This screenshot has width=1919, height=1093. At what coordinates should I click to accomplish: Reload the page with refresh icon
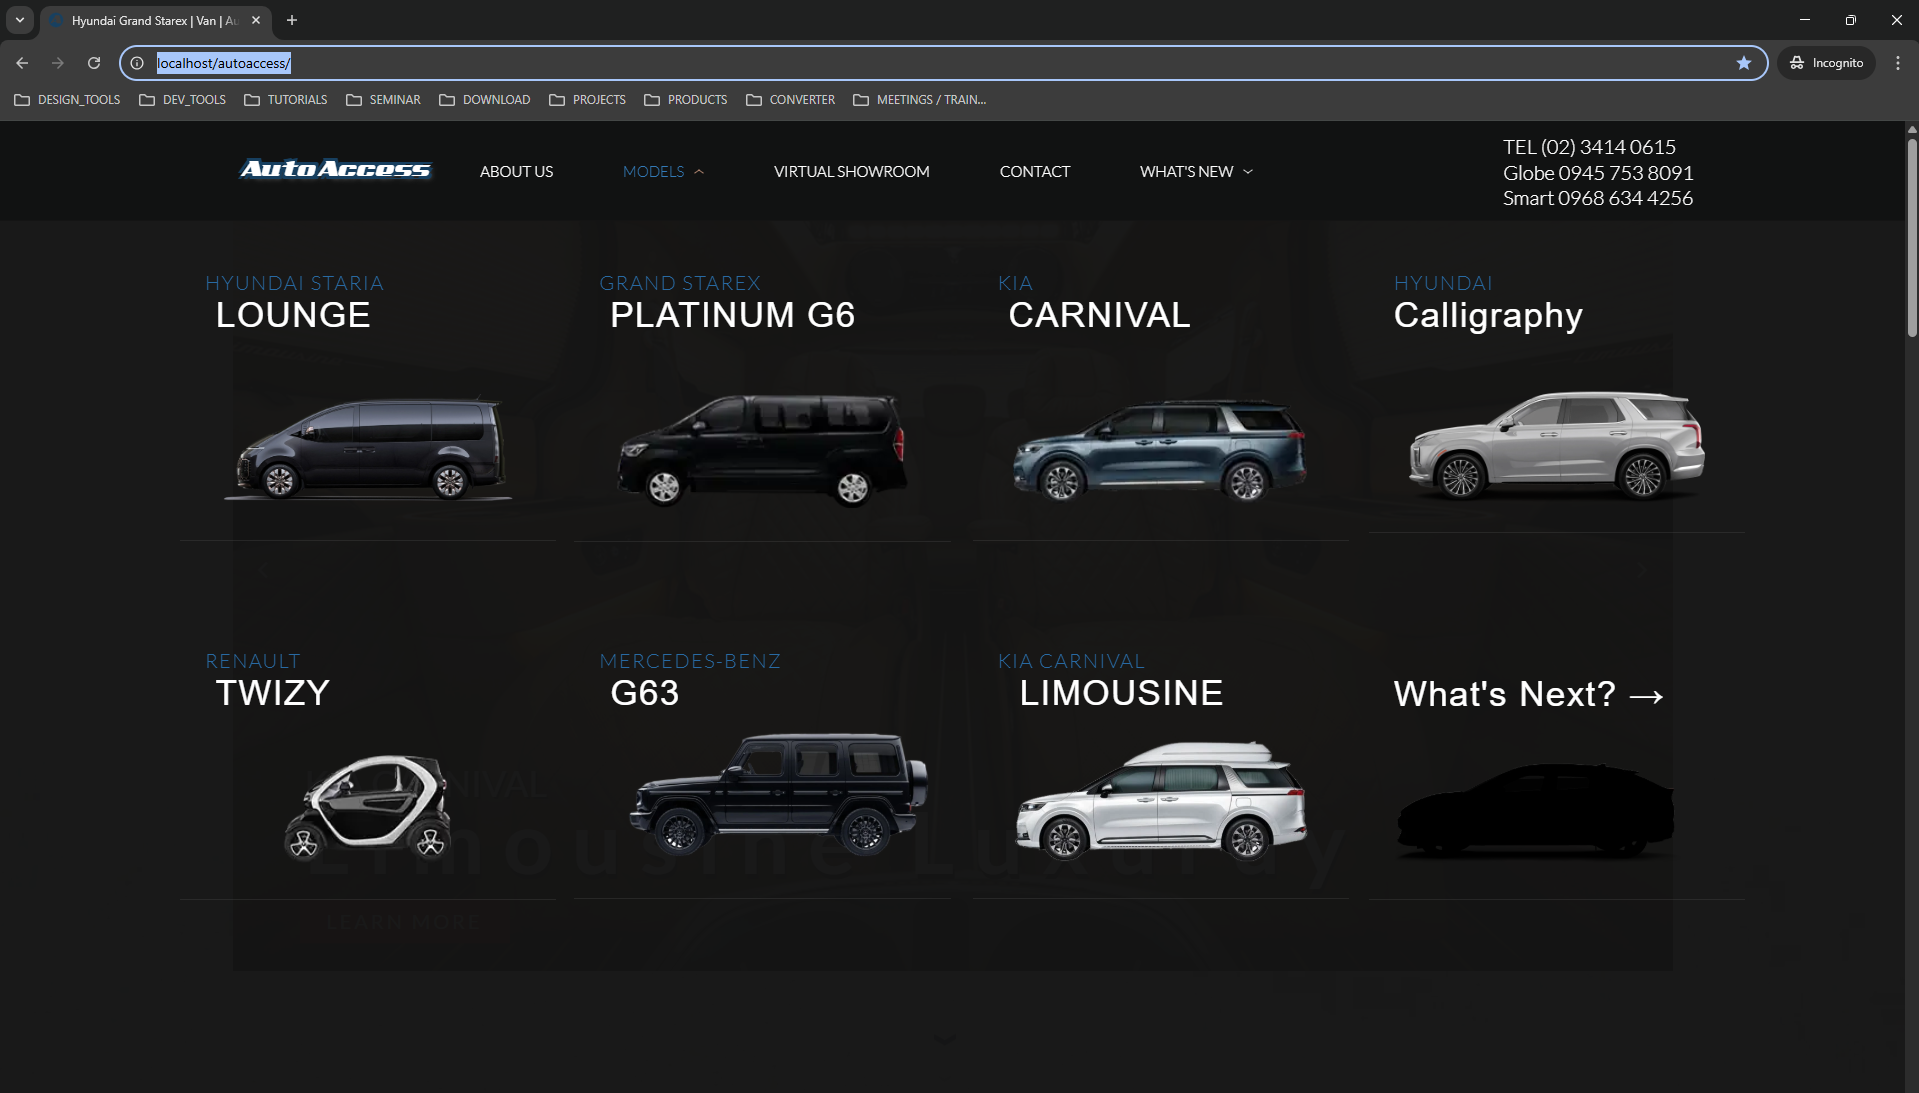[x=94, y=63]
